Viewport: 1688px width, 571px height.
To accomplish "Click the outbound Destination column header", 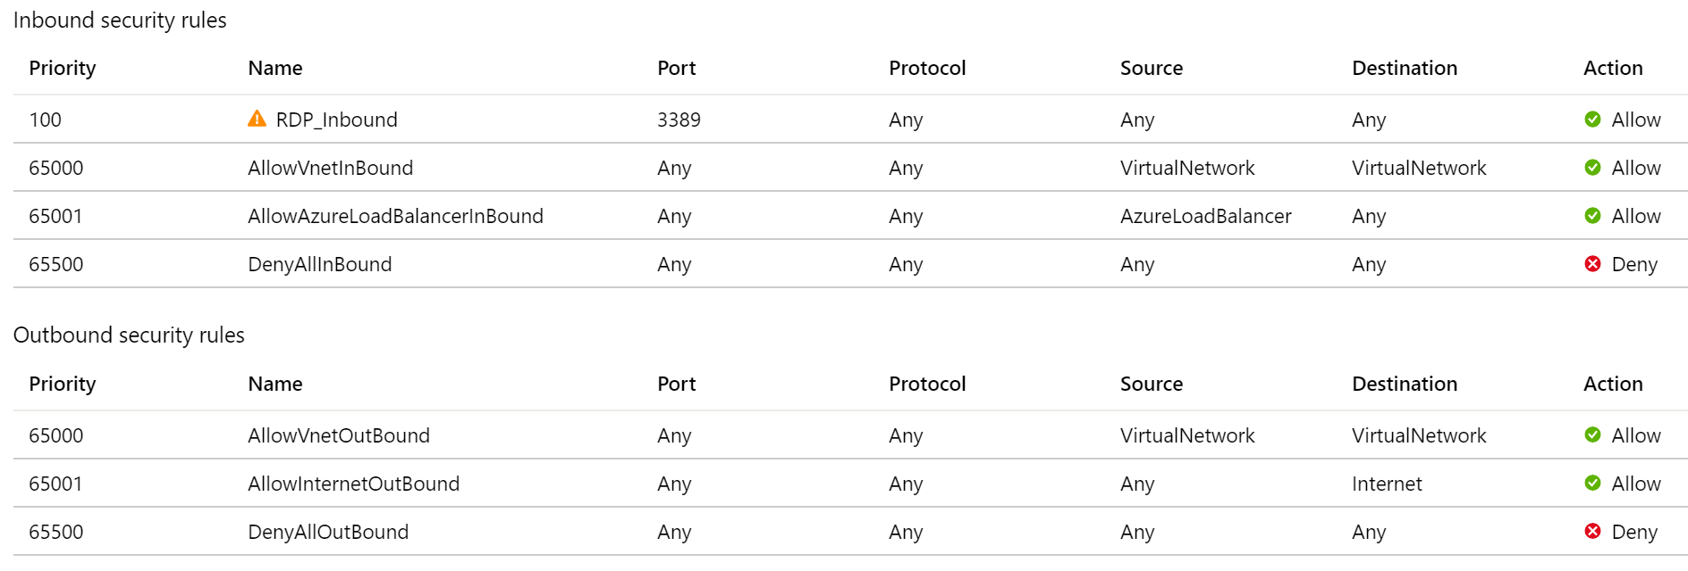I will pos(1404,384).
